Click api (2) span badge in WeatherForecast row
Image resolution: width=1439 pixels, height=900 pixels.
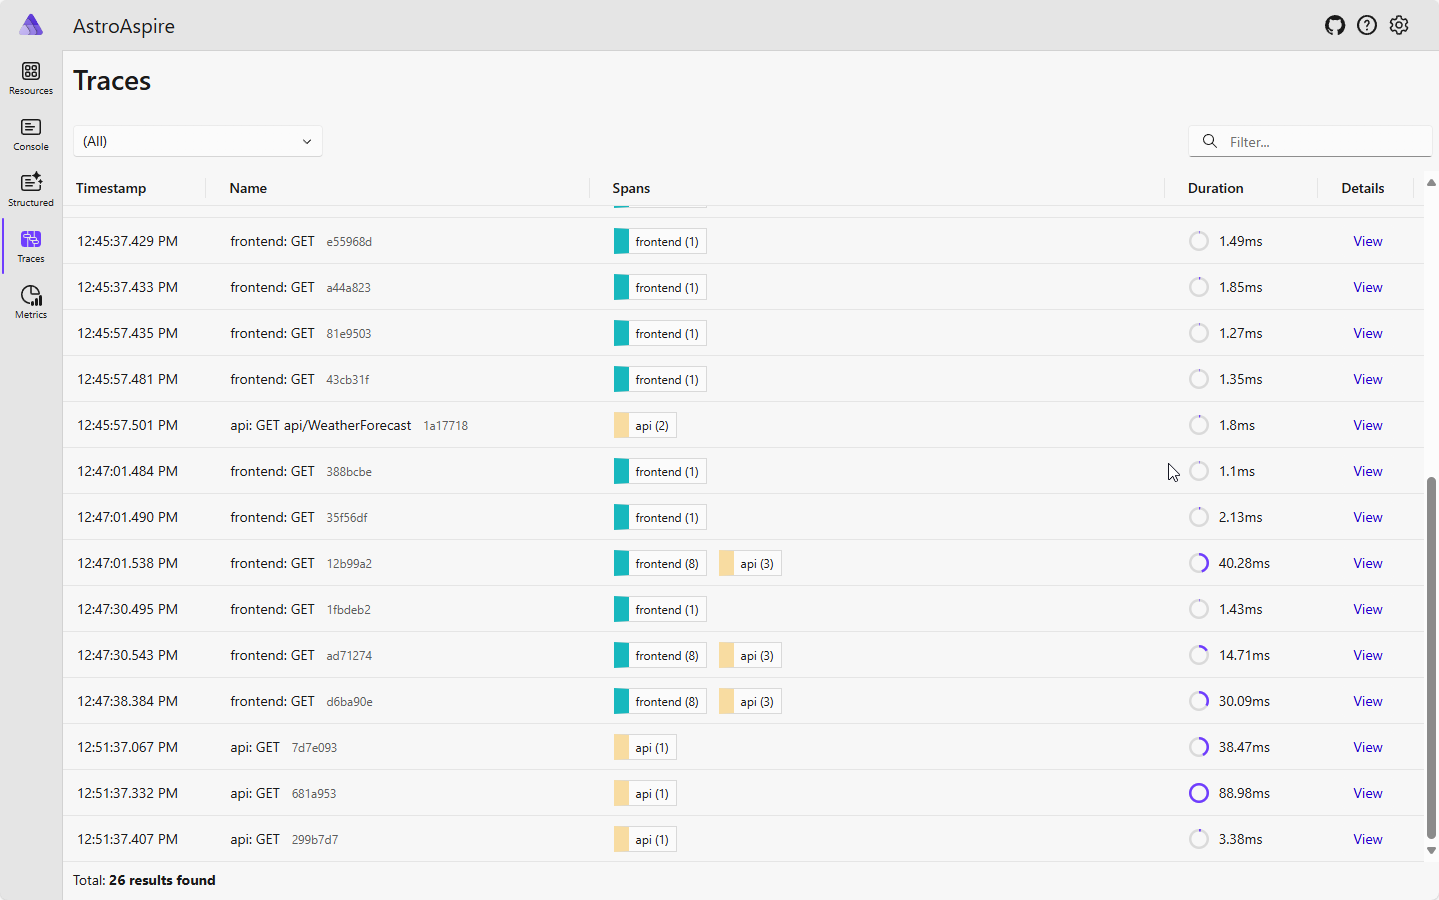pyautogui.click(x=645, y=425)
